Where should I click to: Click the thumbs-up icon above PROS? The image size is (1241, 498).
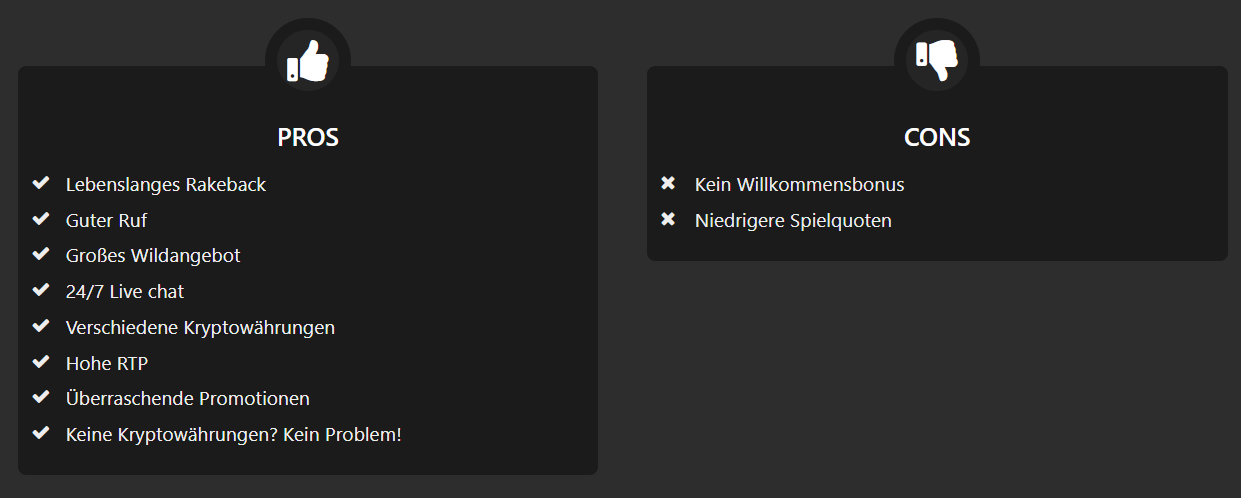[x=307, y=60]
